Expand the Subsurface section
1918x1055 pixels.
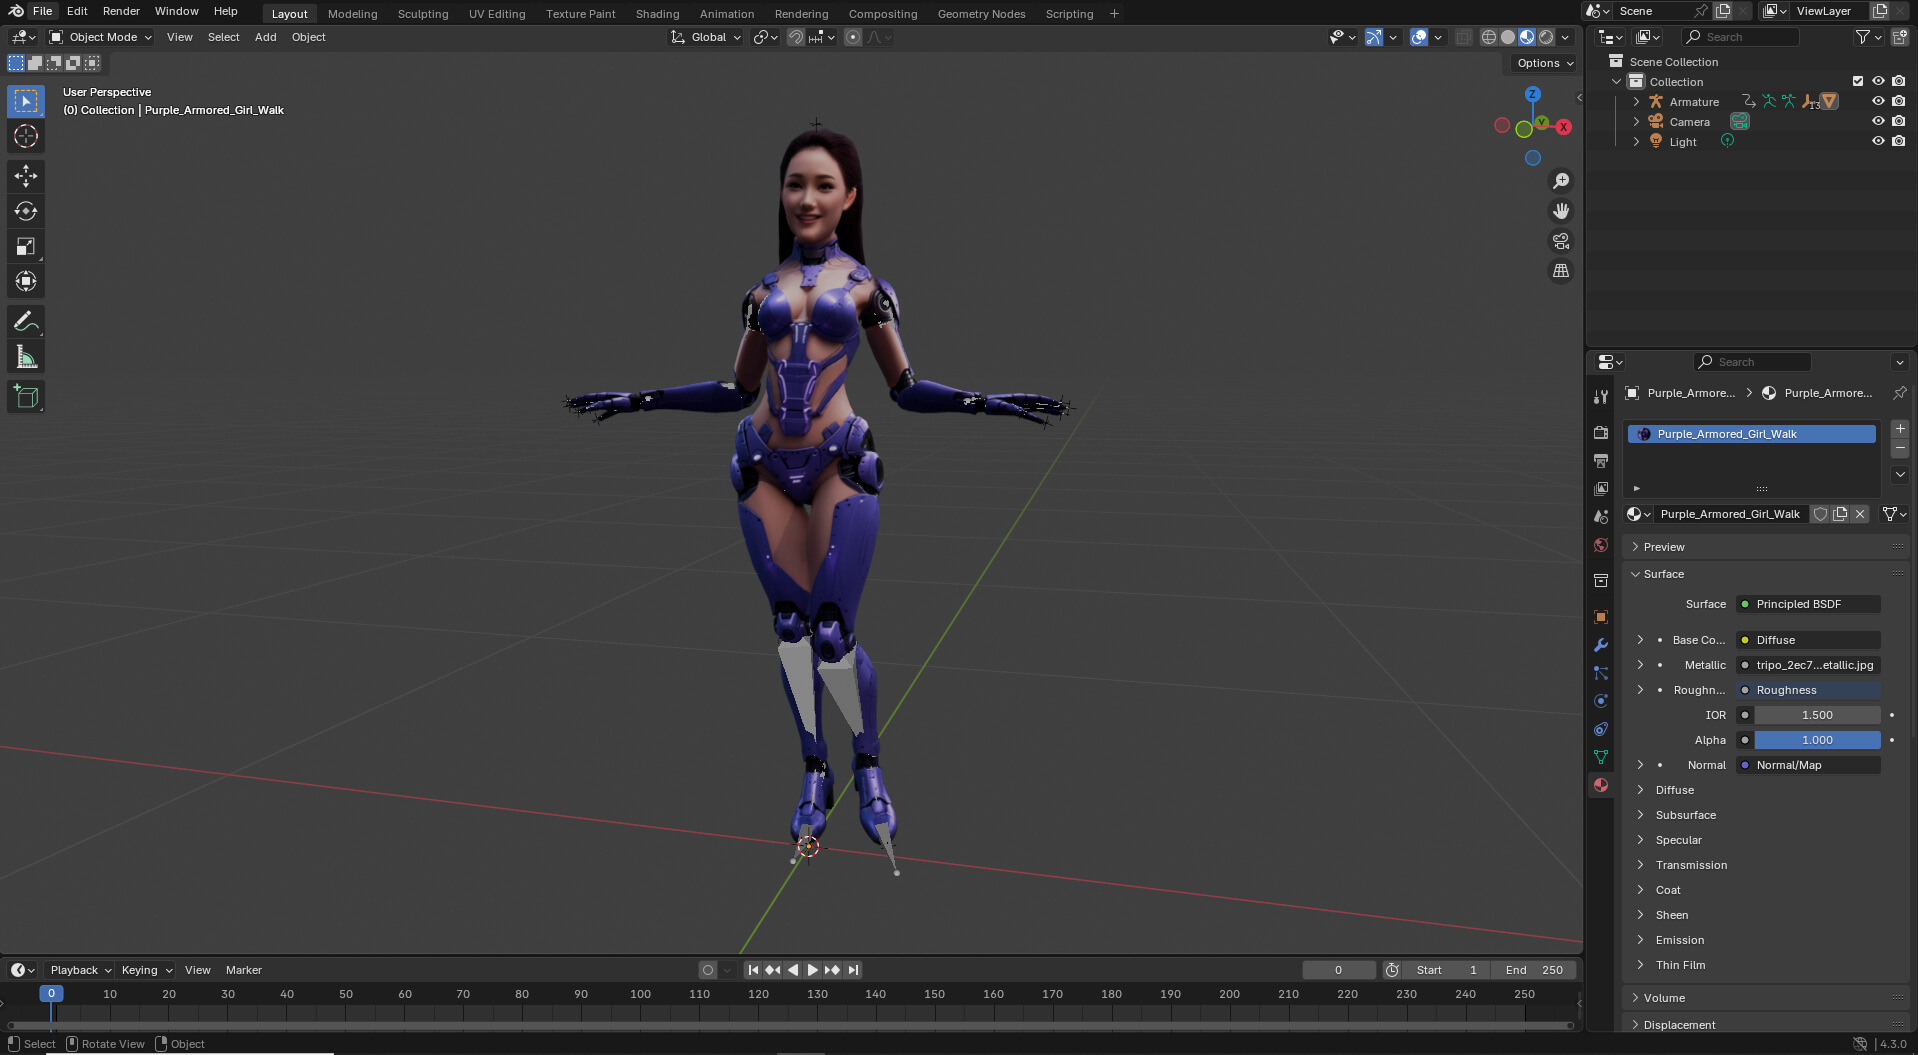1685,815
